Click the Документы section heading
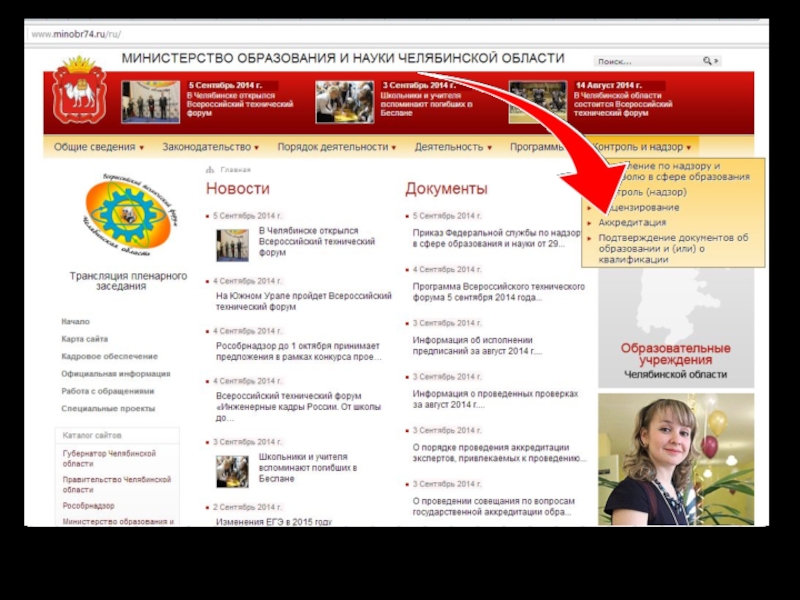The width and height of the screenshot is (800, 600). click(446, 188)
